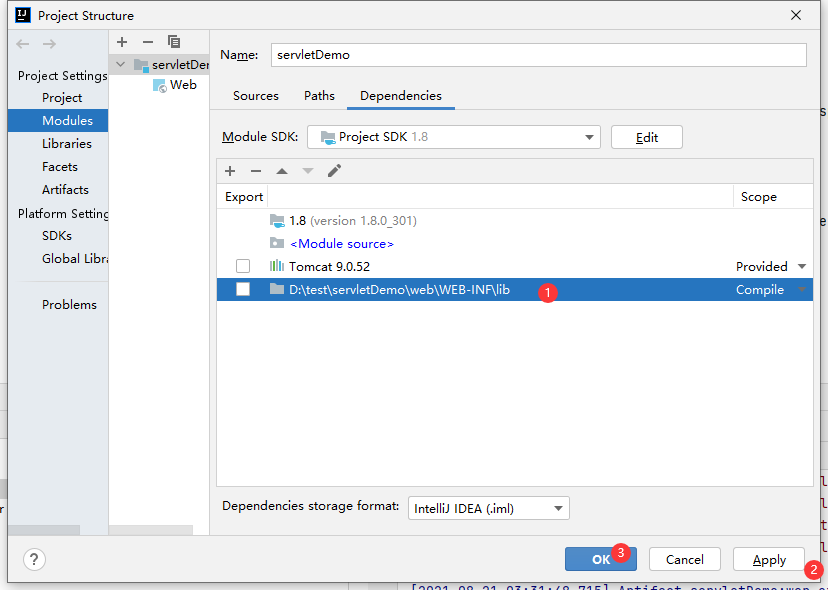
Task: Click the Name input field
Action: click(x=539, y=55)
